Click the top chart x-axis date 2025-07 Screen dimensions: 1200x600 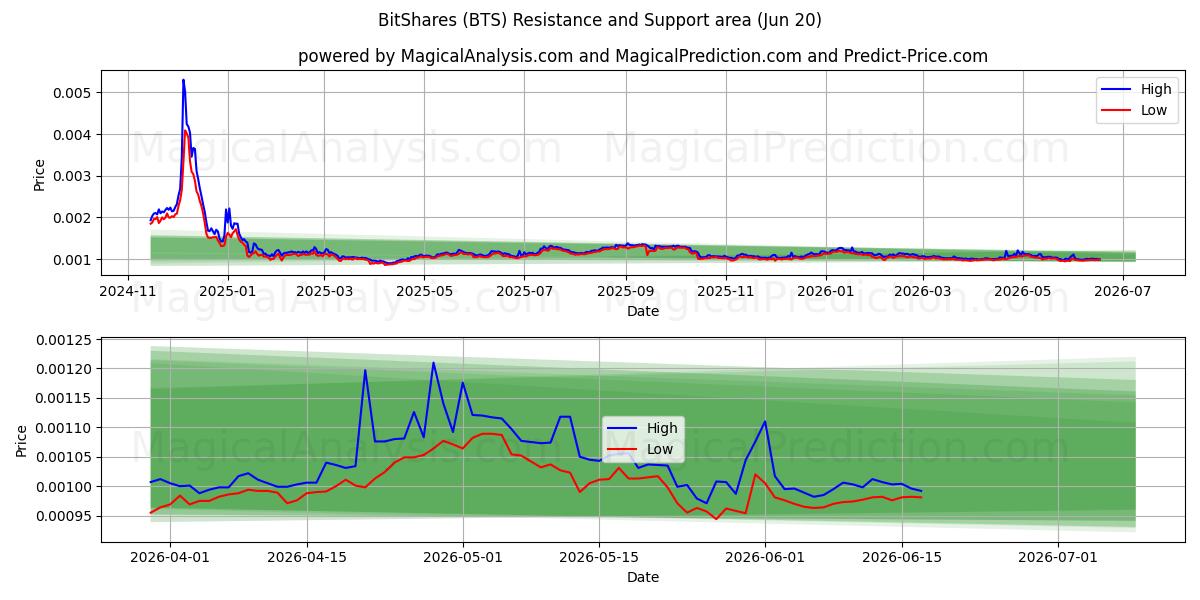(x=525, y=291)
